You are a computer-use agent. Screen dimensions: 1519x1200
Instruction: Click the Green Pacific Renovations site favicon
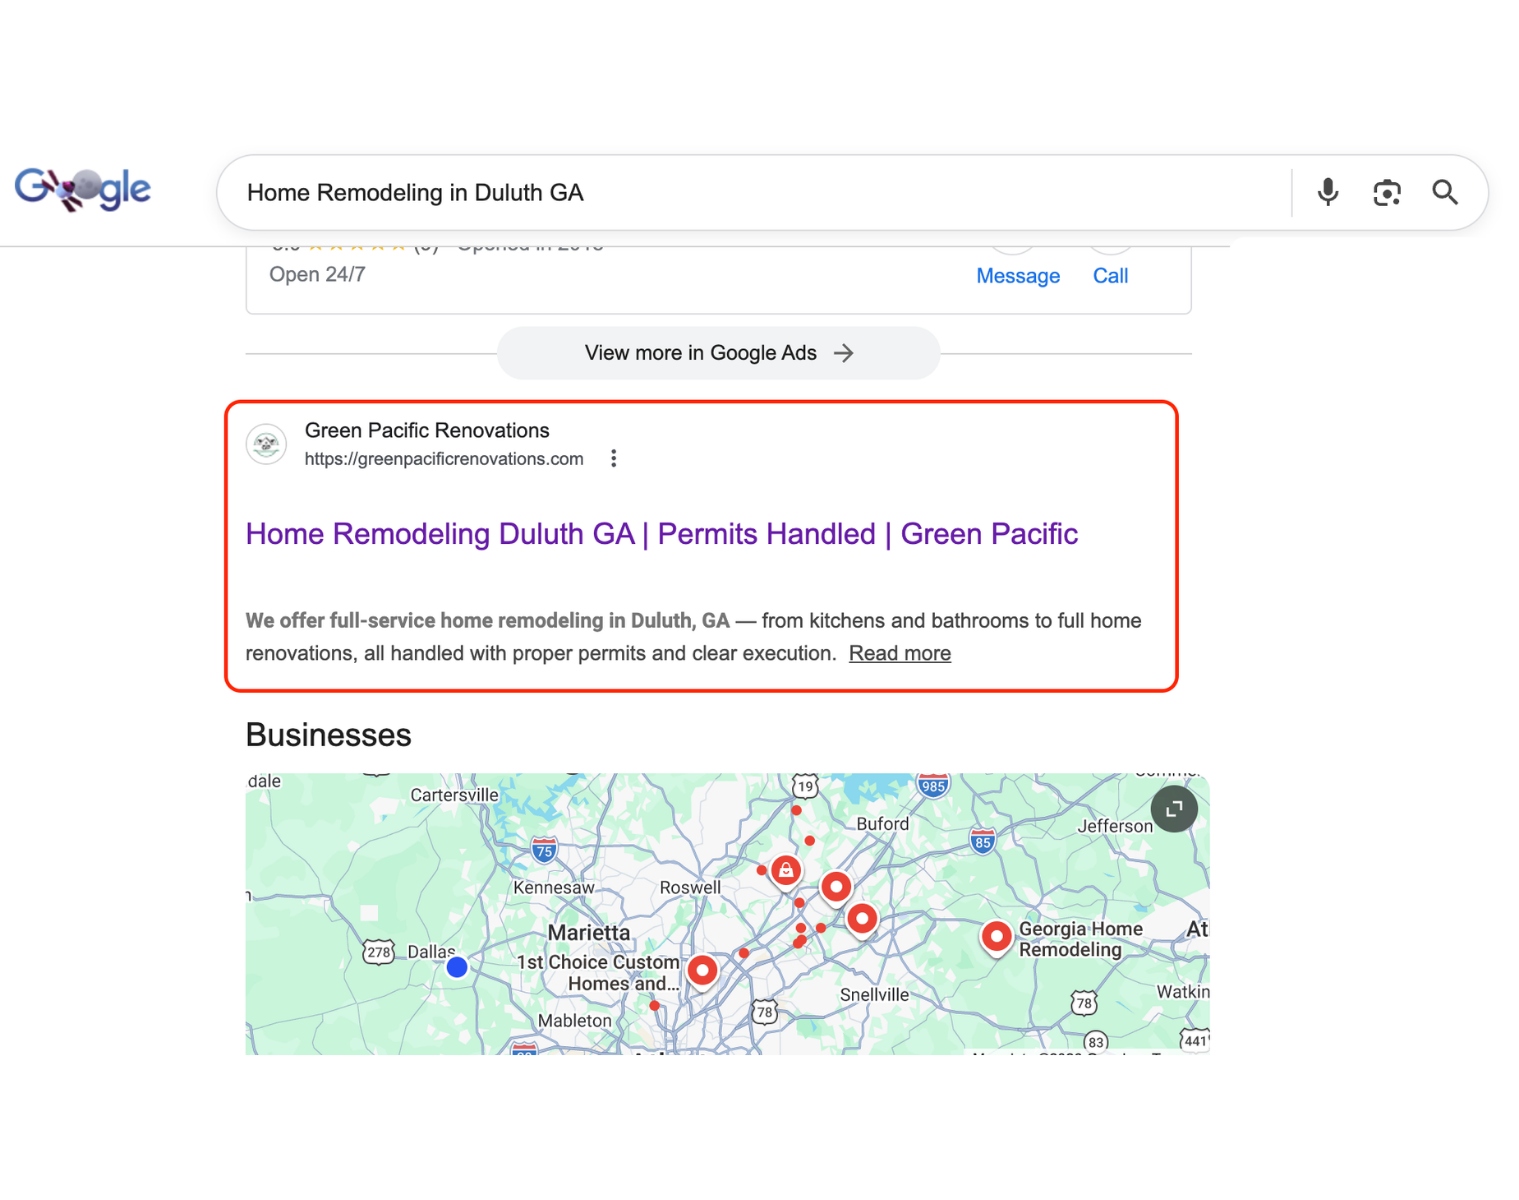(x=266, y=444)
